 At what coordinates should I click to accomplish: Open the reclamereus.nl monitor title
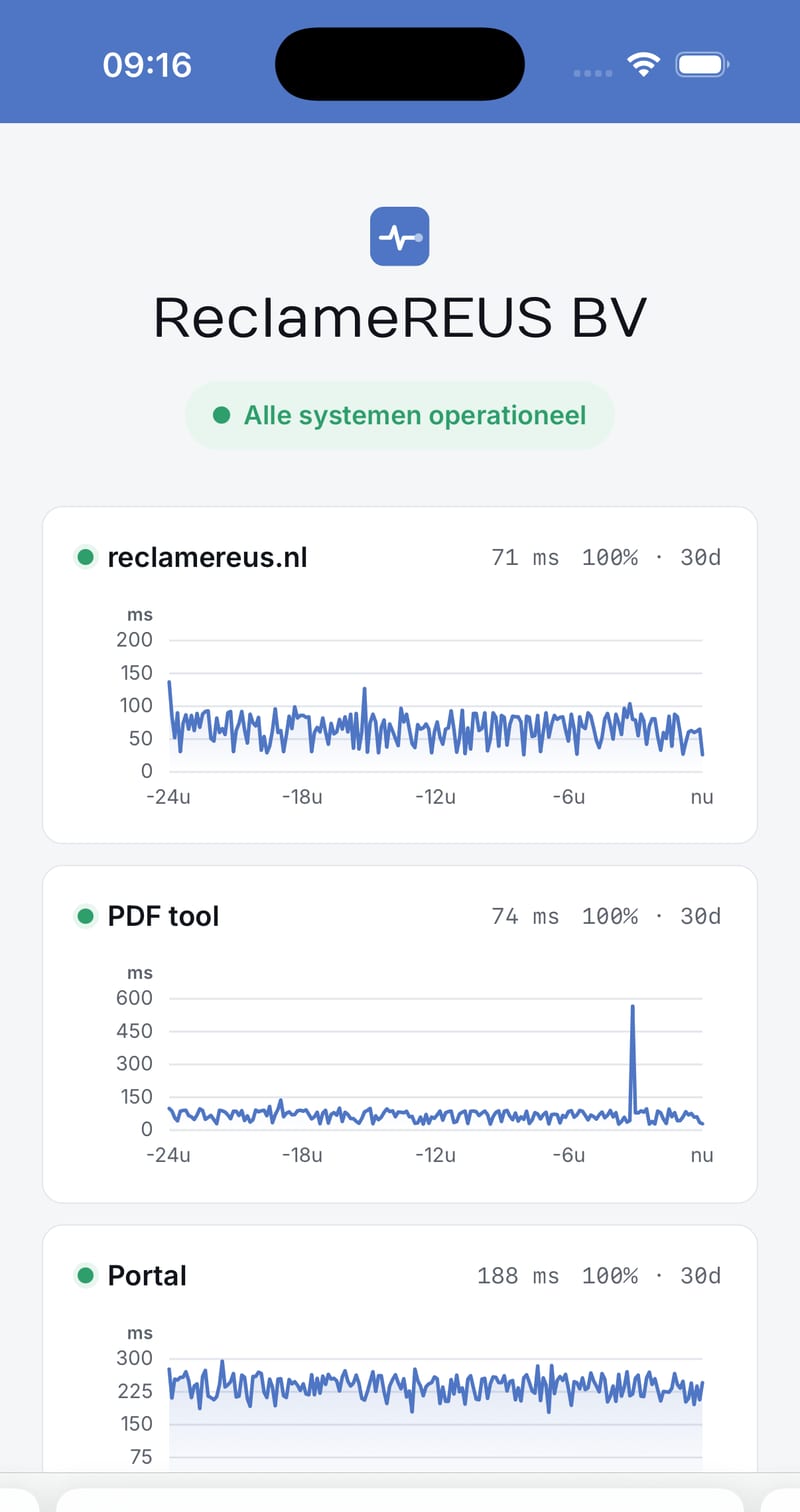pos(207,557)
